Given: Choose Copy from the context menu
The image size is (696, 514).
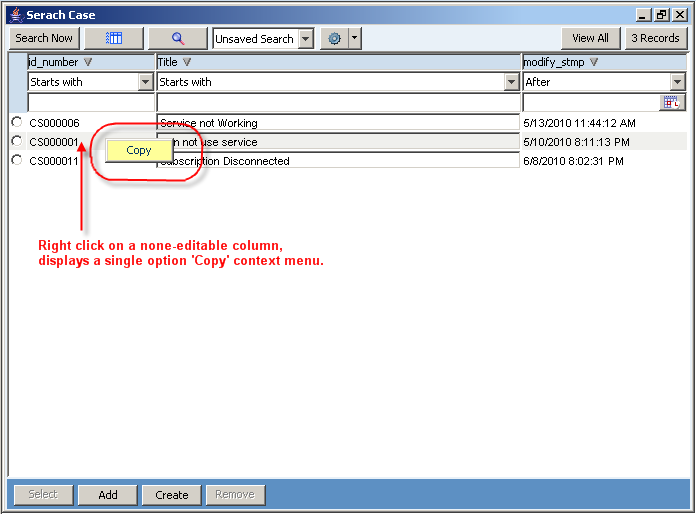Looking at the screenshot, I should (x=139, y=150).
